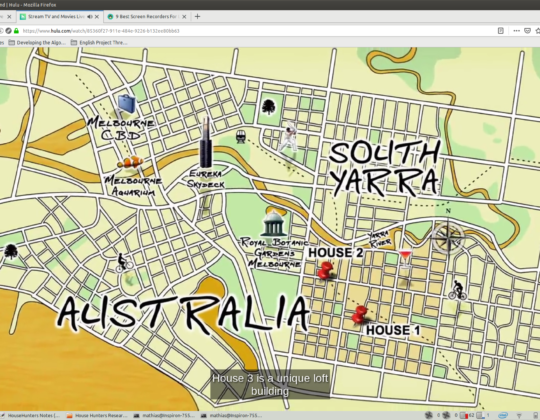This screenshot has height=420, width=540.
Task: Close the 9 Best Screen Recorders tab
Action: click(x=184, y=17)
